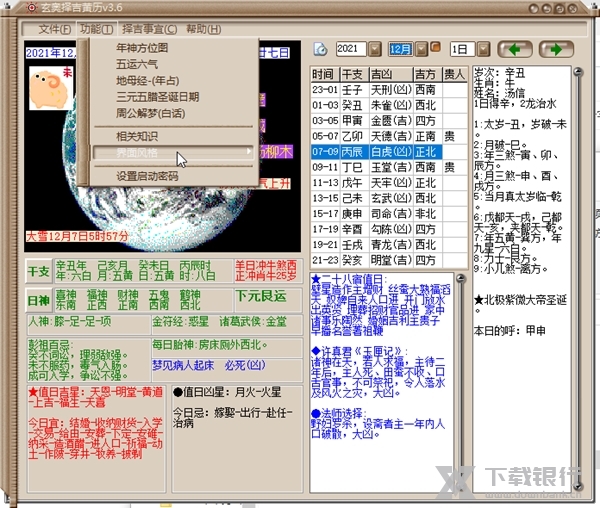Click the 本日的呼: 甲申 text
This screenshot has height=508, width=600.
point(509,331)
